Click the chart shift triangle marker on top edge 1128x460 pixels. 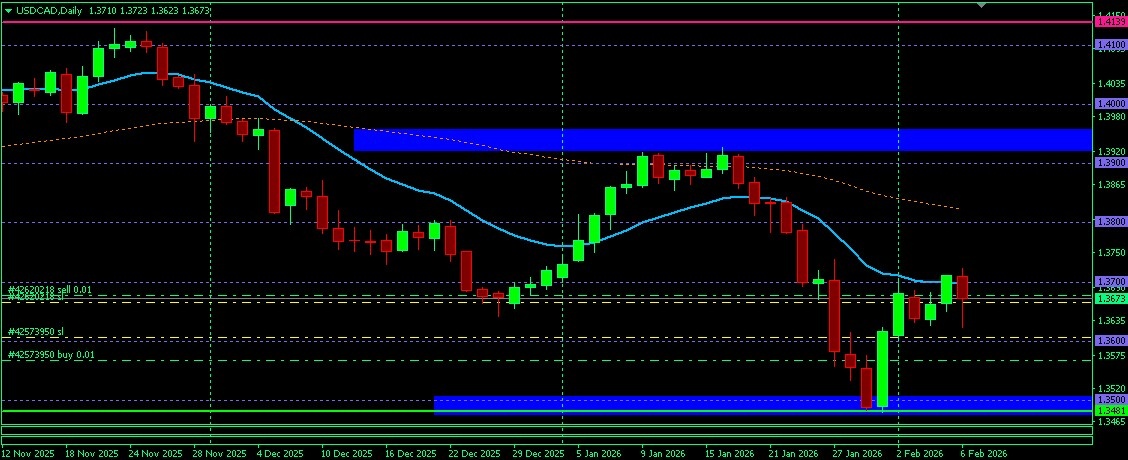pyautogui.click(x=981, y=6)
